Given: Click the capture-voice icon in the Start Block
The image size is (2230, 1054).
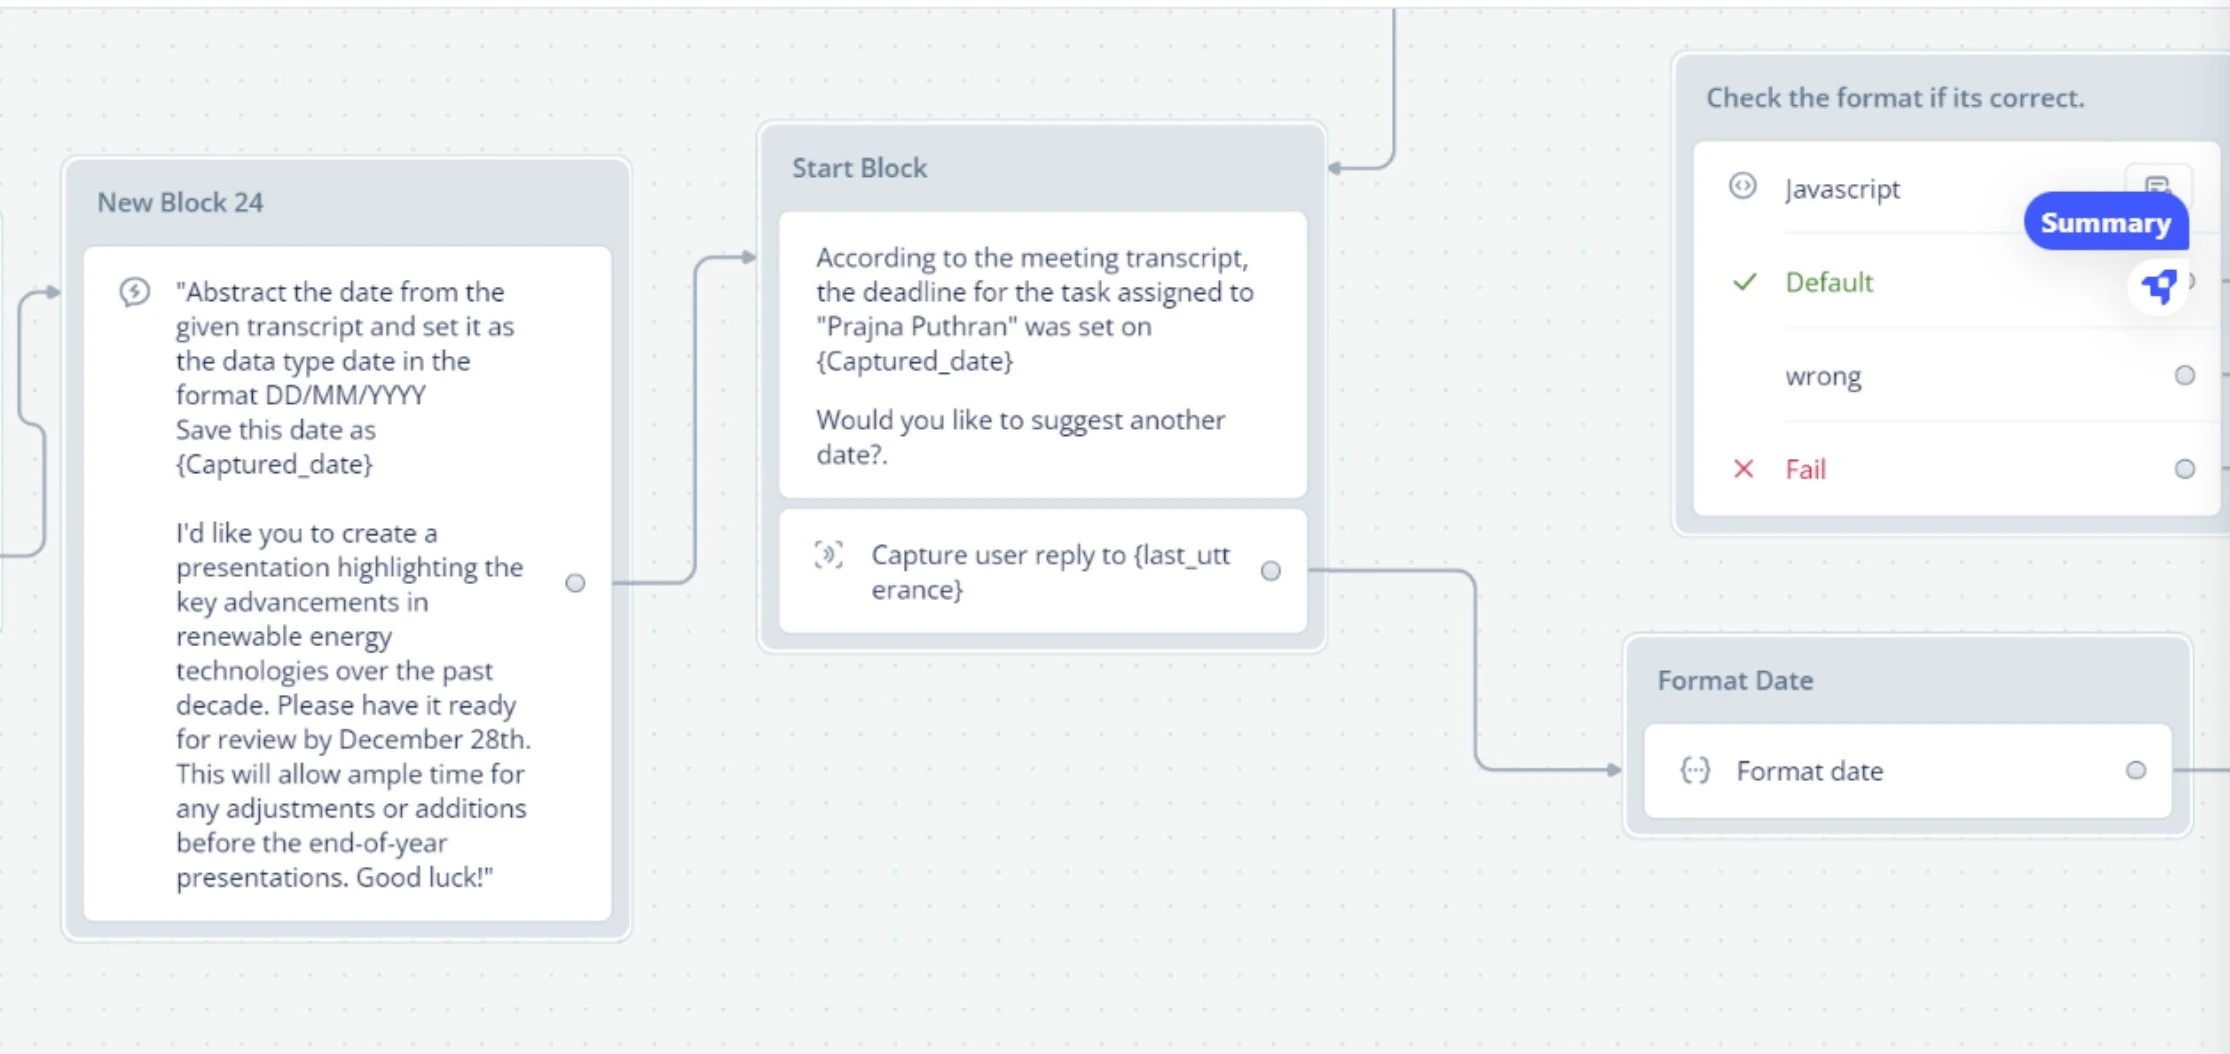Looking at the screenshot, I should click(x=827, y=557).
